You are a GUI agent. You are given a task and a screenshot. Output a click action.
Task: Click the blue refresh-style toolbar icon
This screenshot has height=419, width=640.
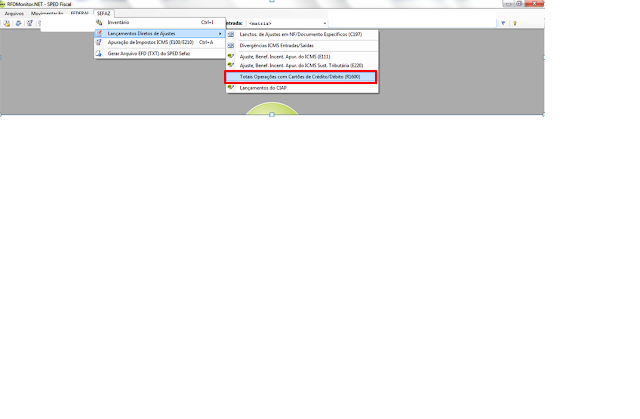pyautogui.click(x=18, y=23)
